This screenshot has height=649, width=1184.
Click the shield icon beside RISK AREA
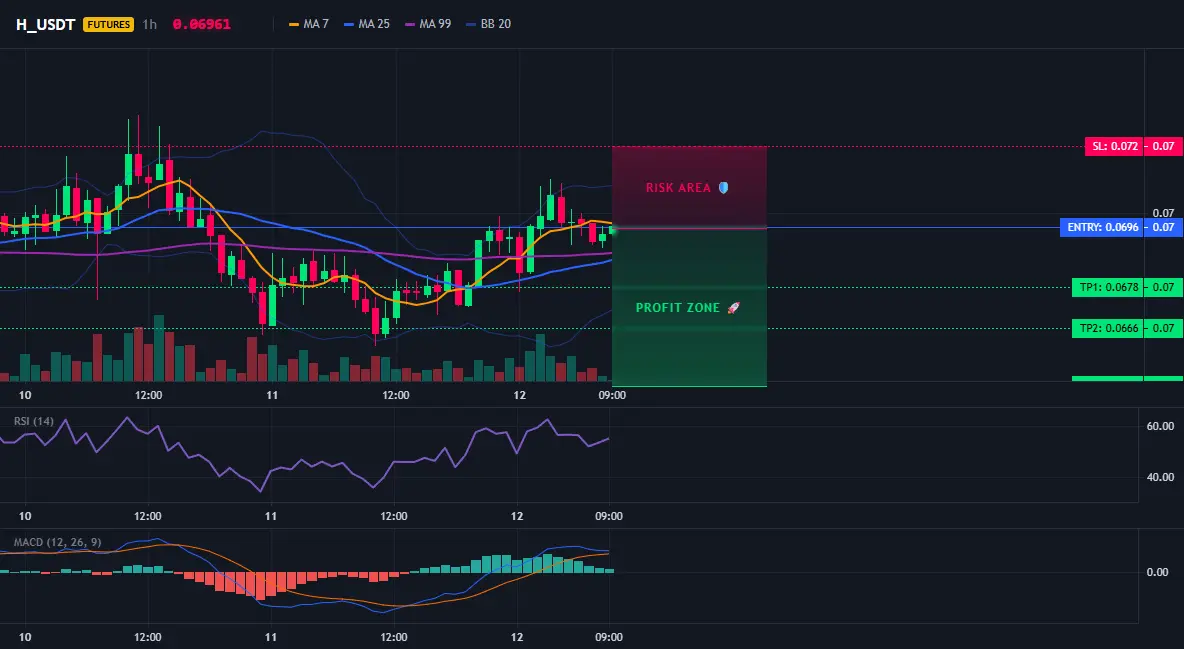[x=723, y=187]
